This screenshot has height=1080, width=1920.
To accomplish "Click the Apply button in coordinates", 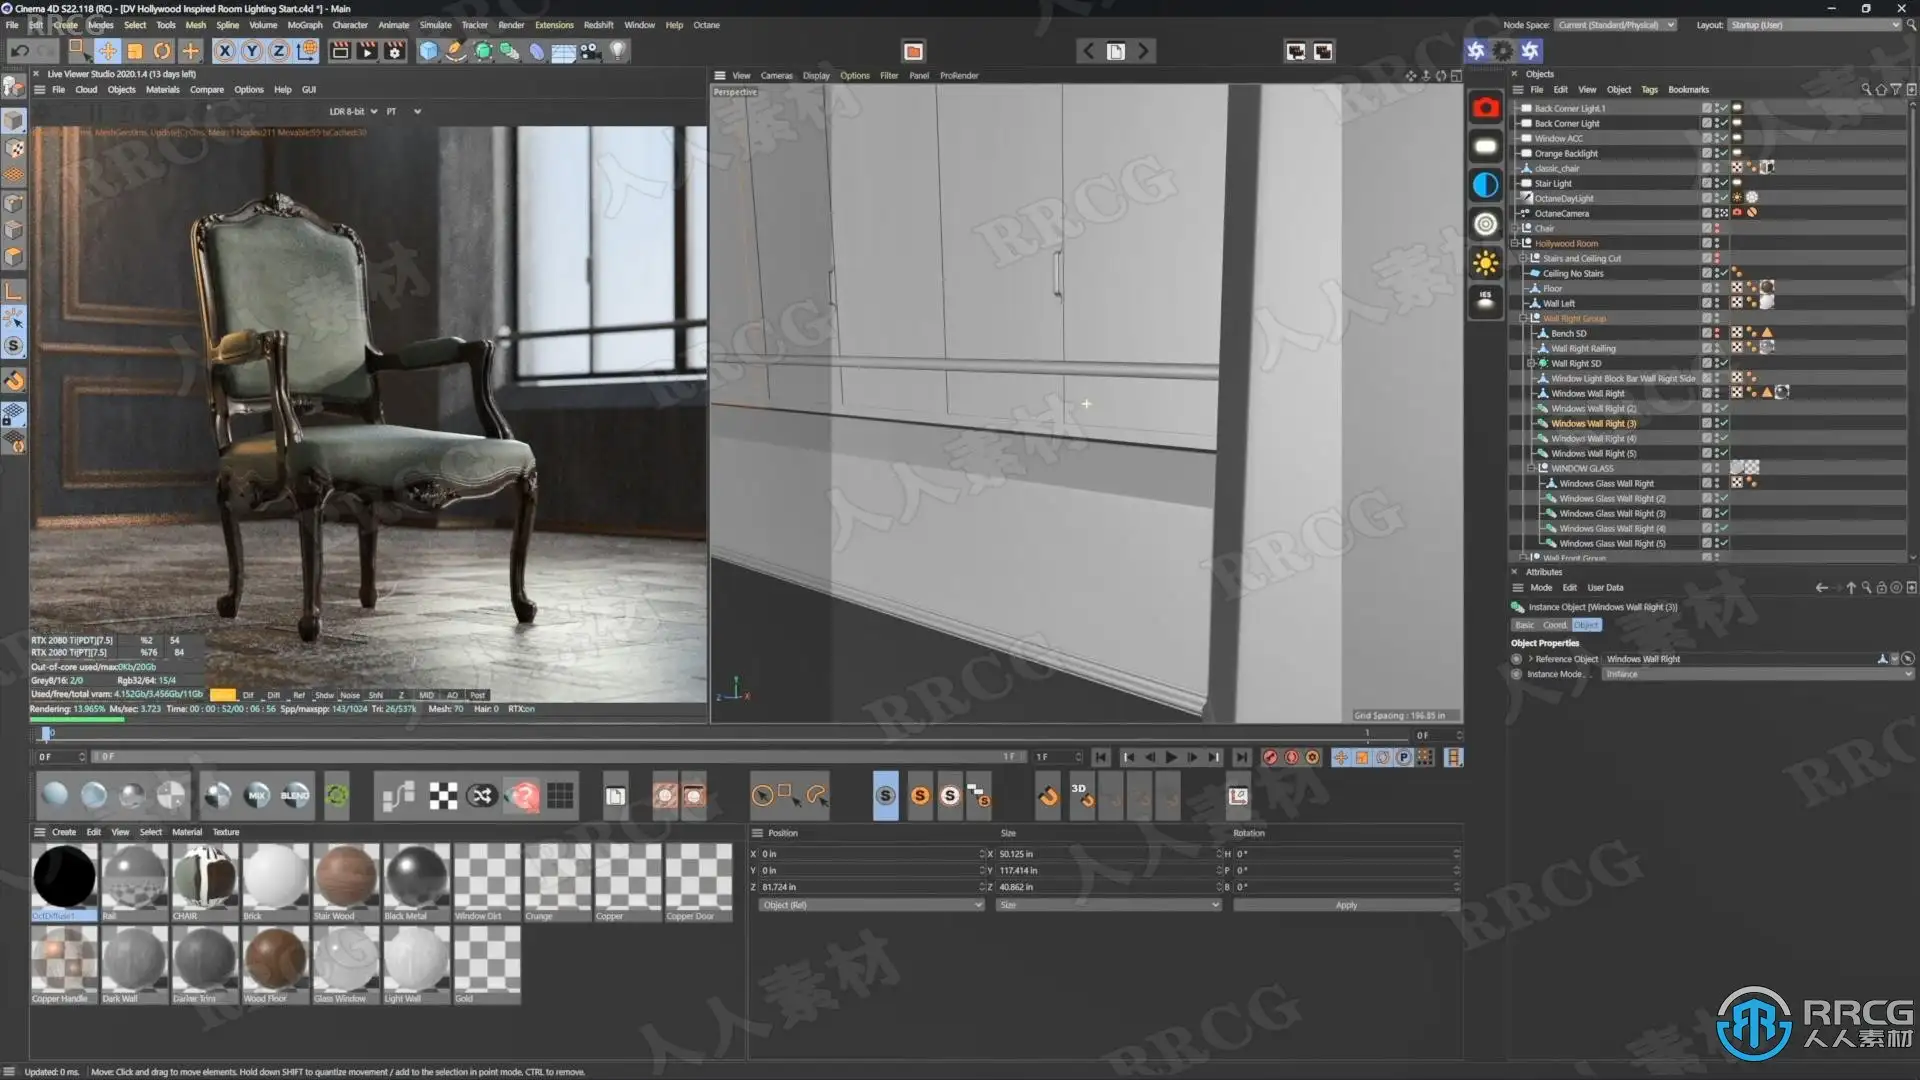I will (x=1346, y=906).
